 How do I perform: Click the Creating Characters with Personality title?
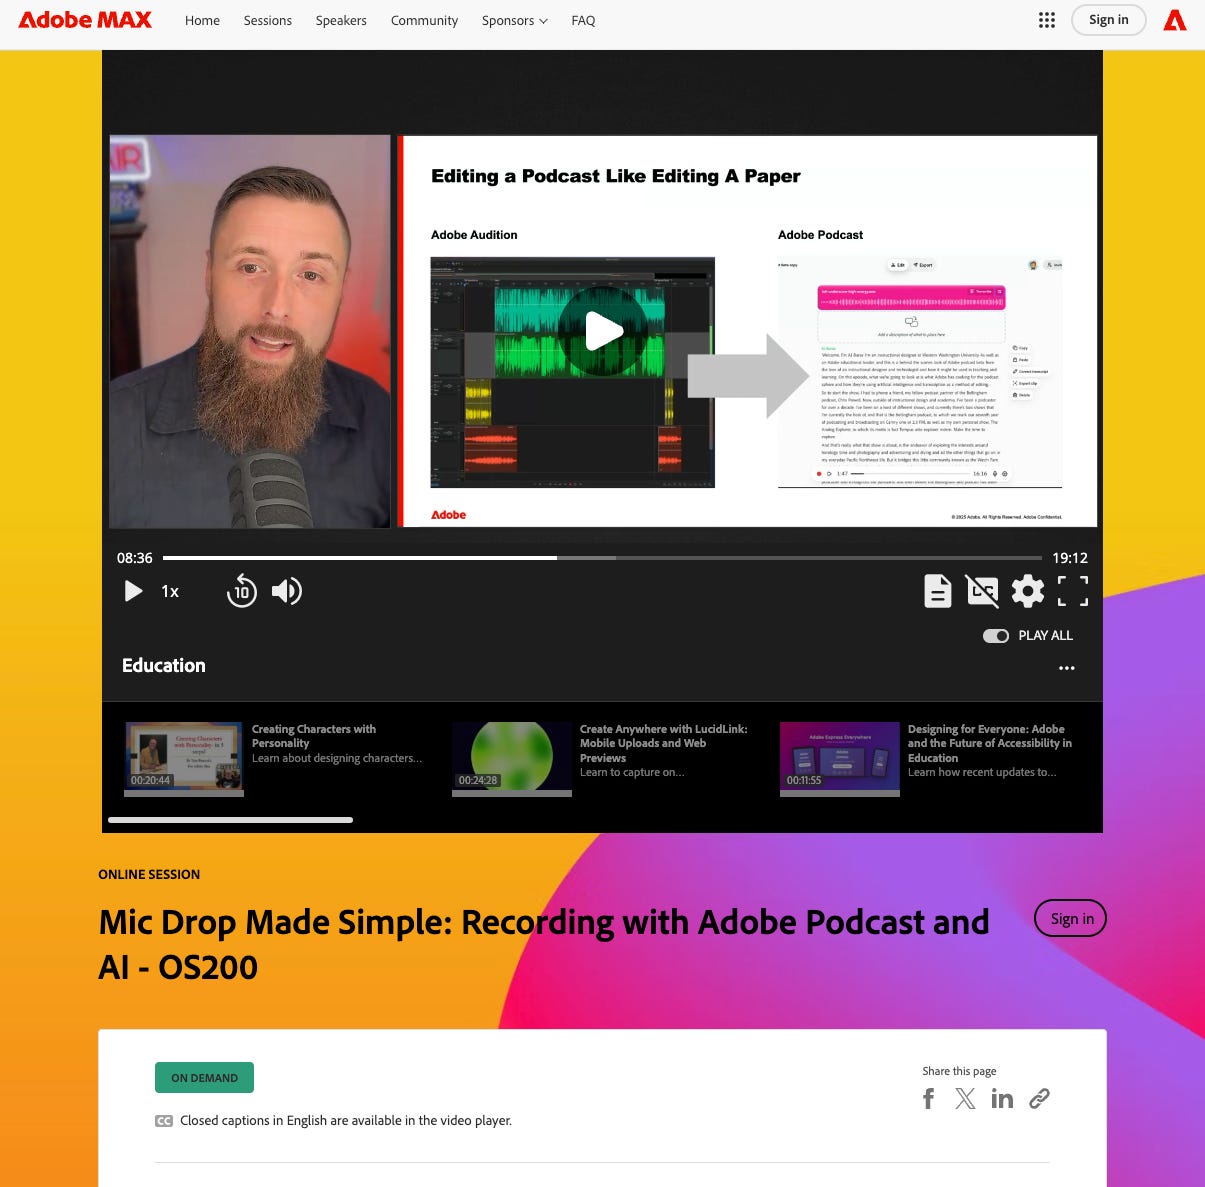314,736
